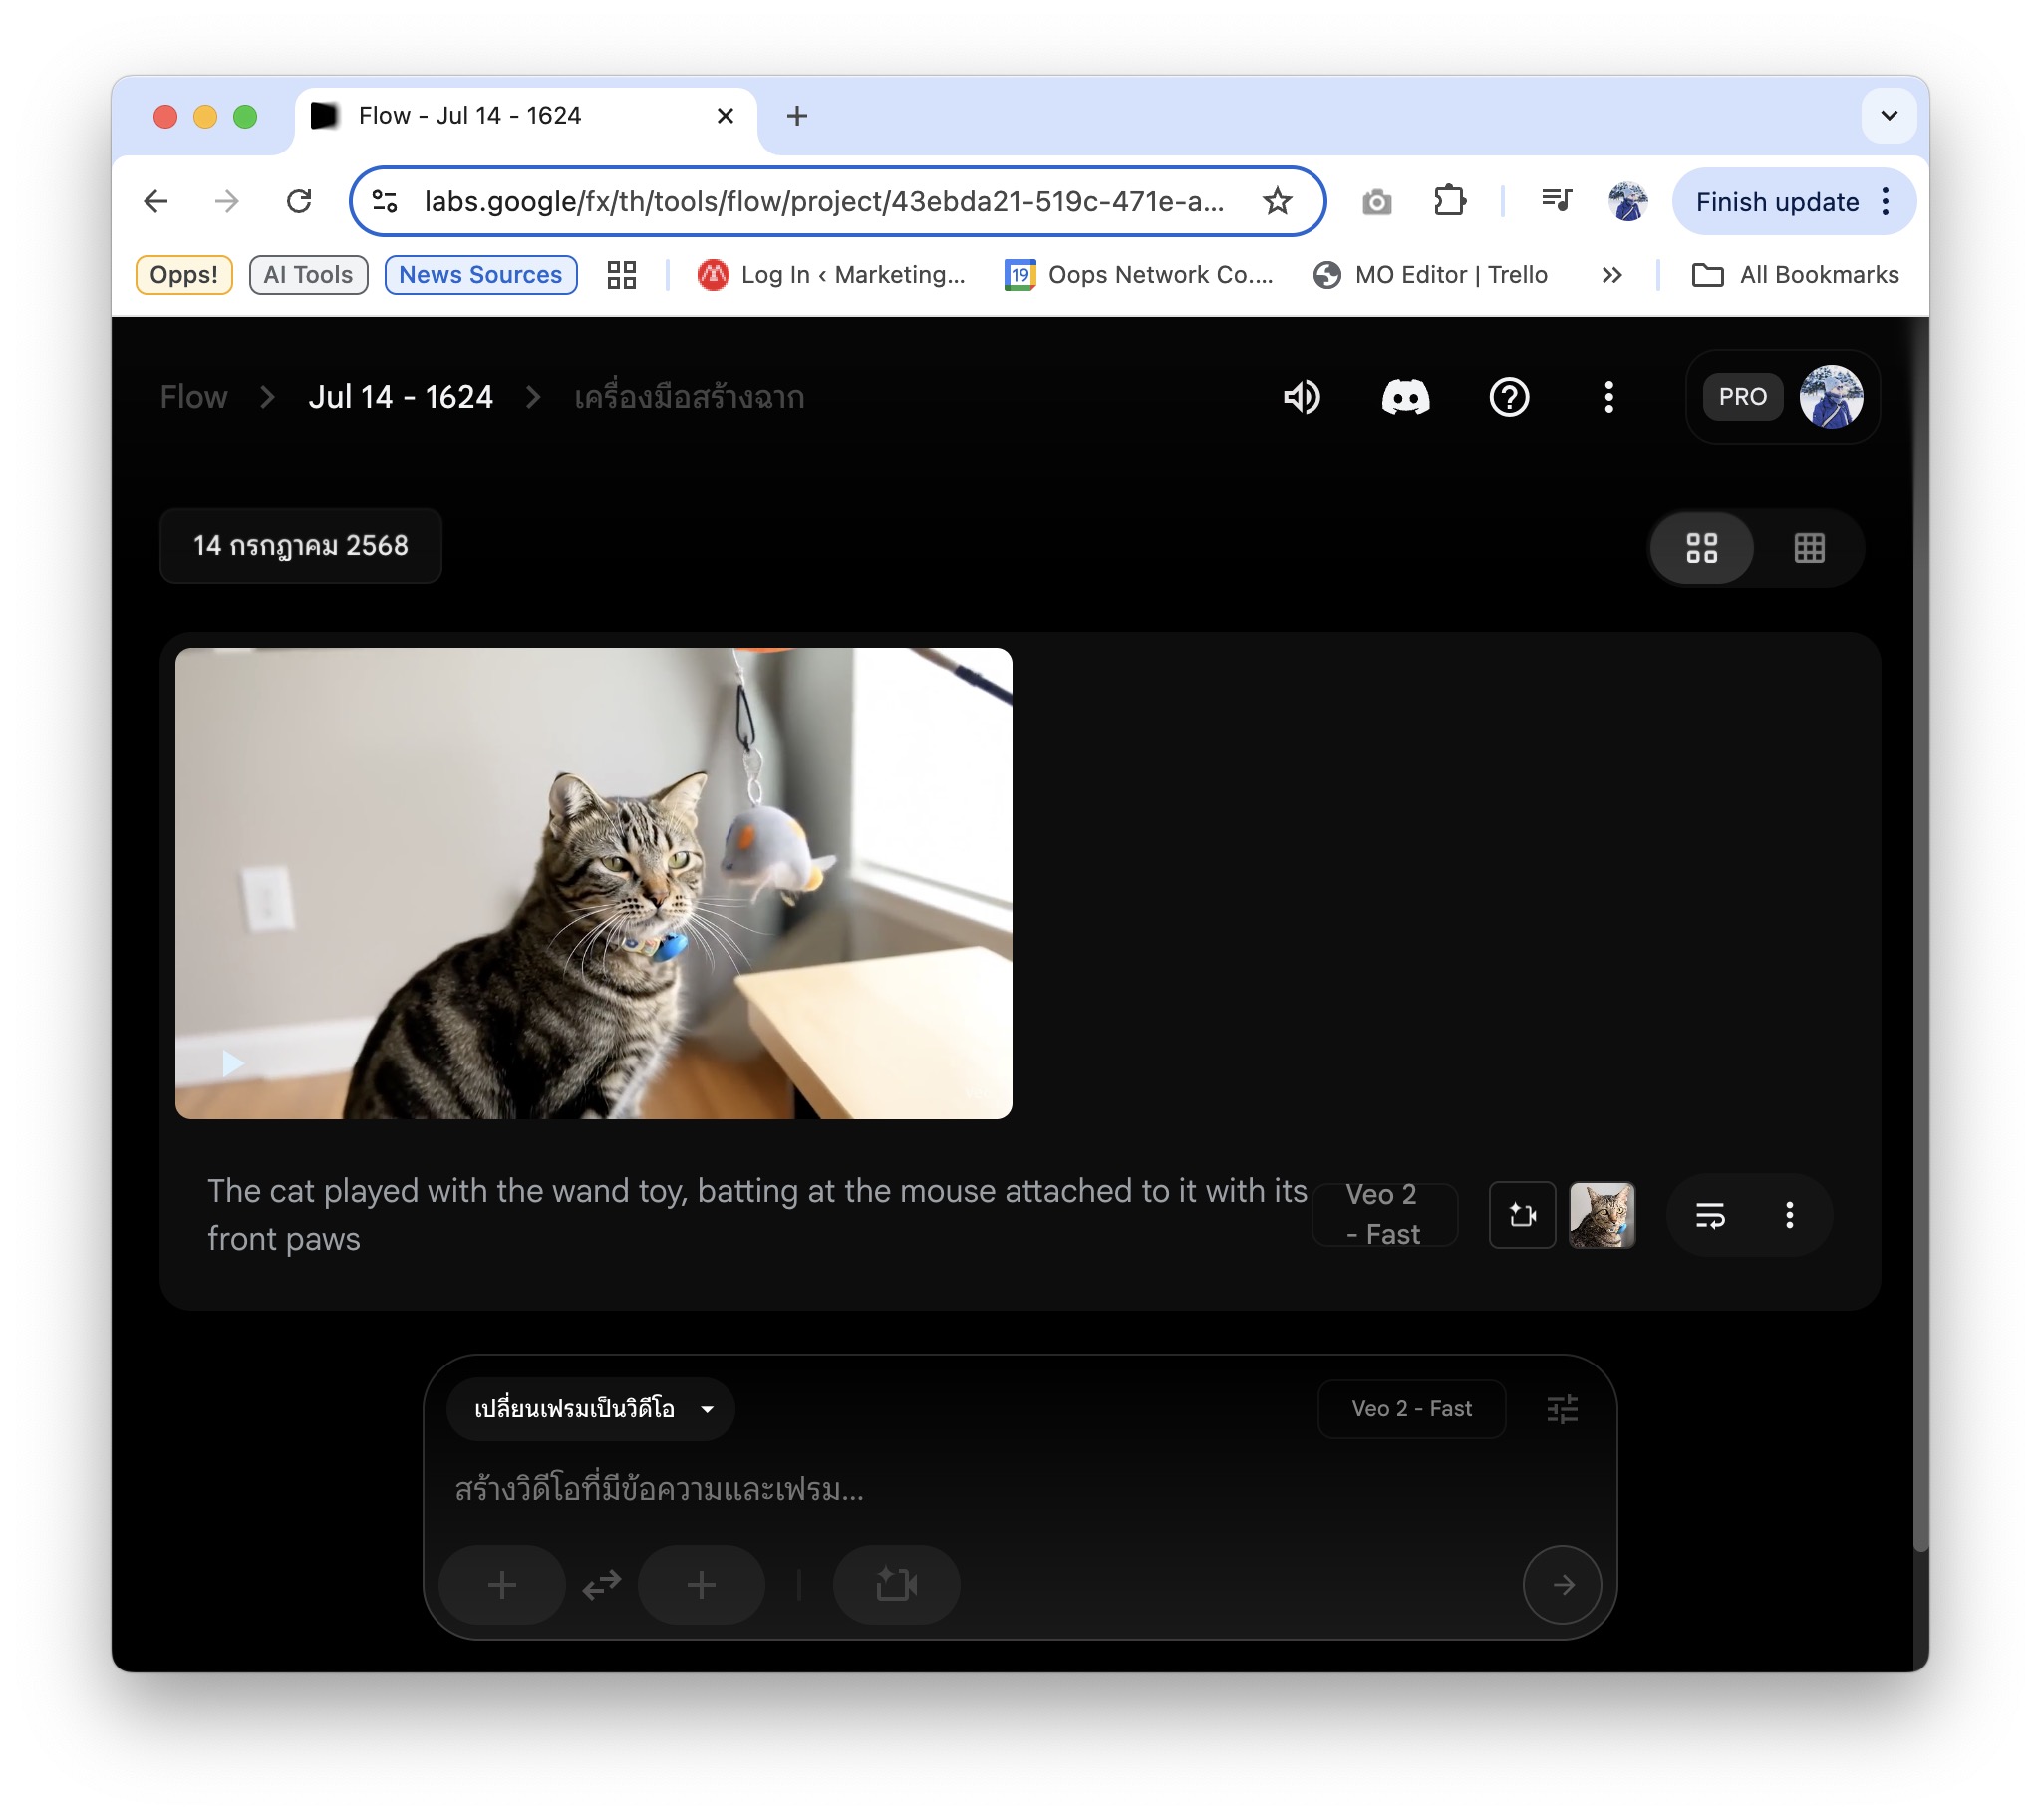Go to Flow home via breadcrumb

click(194, 397)
